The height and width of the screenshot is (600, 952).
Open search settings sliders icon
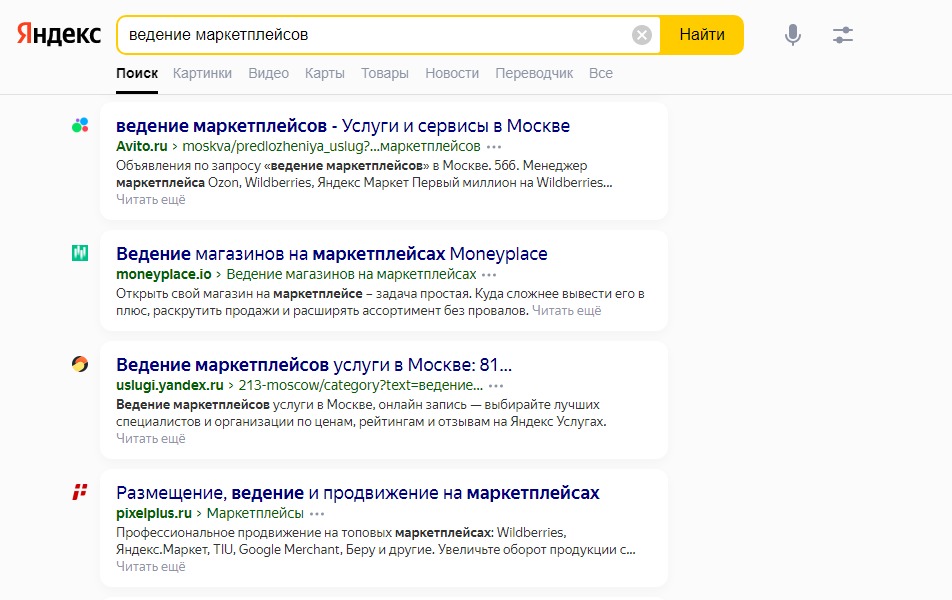pyautogui.click(x=843, y=35)
